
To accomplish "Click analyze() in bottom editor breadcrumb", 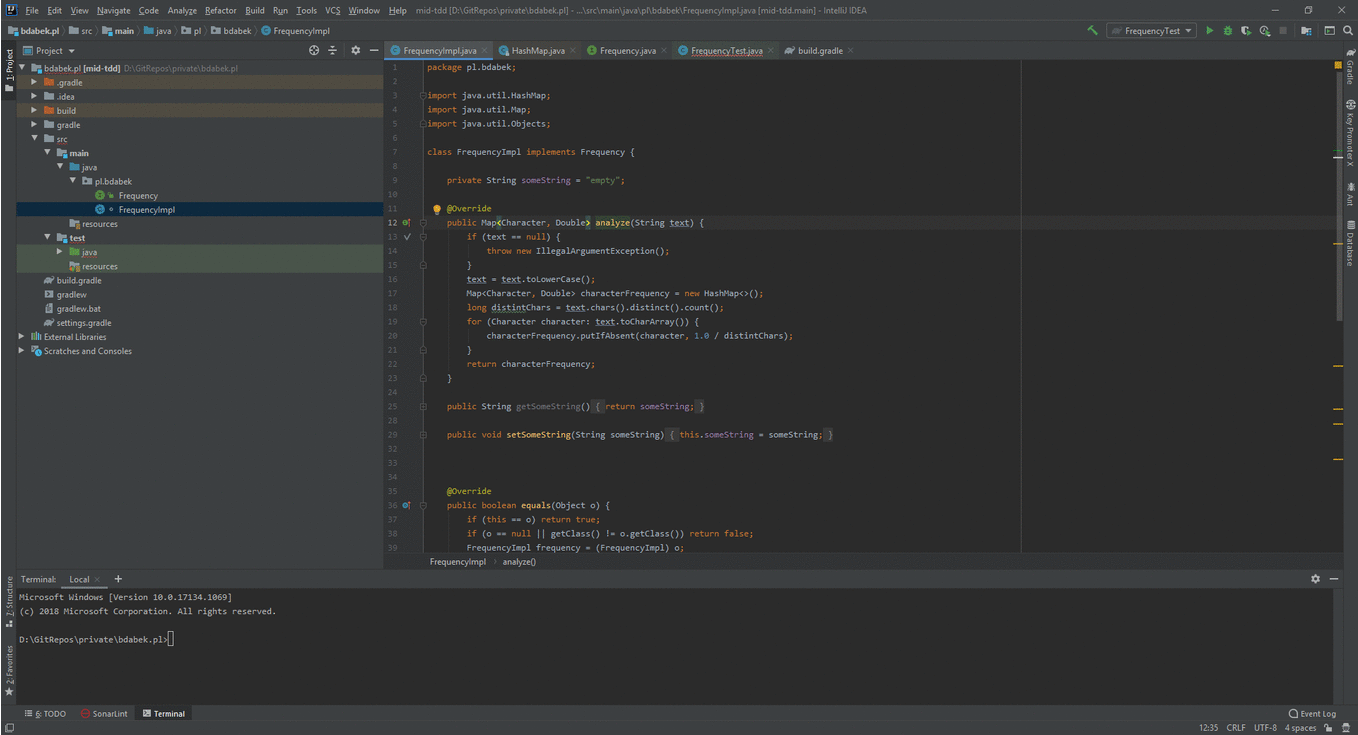I will pos(519,562).
